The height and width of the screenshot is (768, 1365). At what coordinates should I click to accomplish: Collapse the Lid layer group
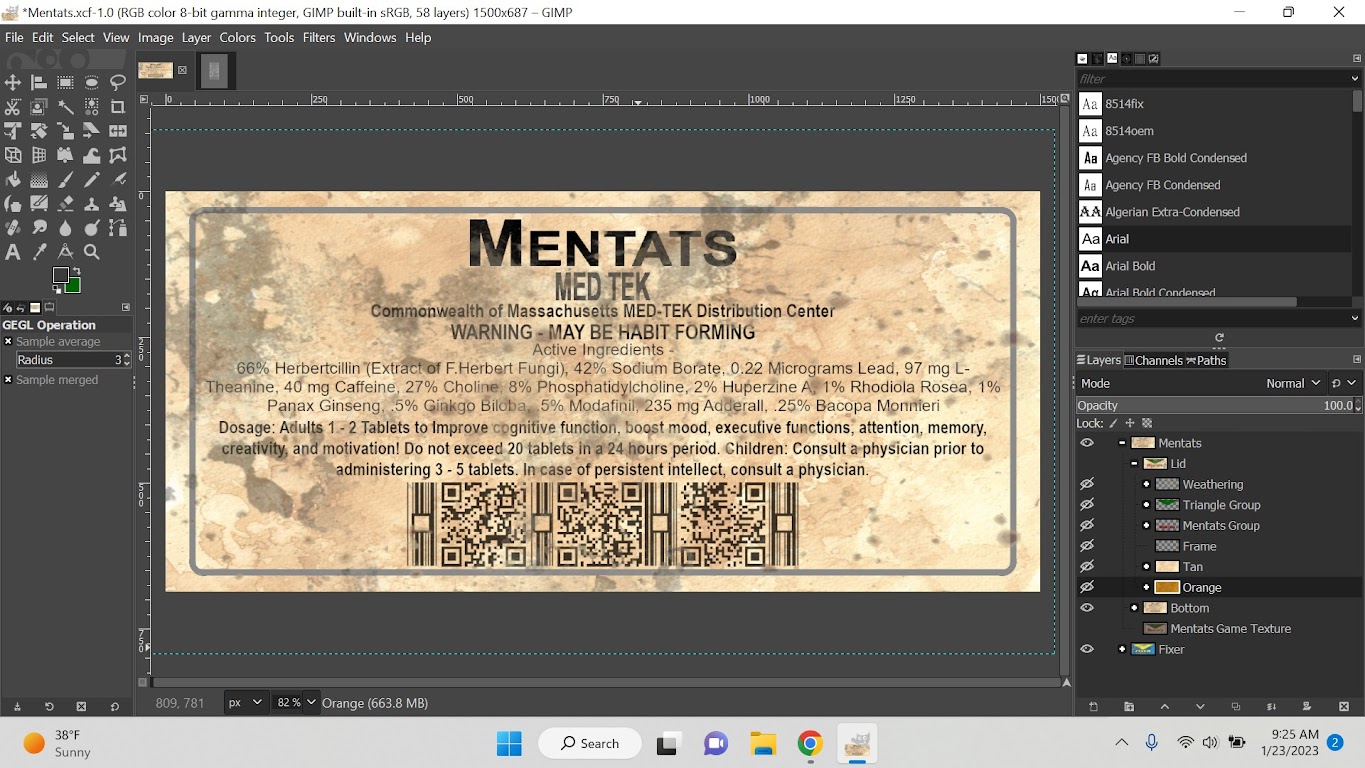1134,464
